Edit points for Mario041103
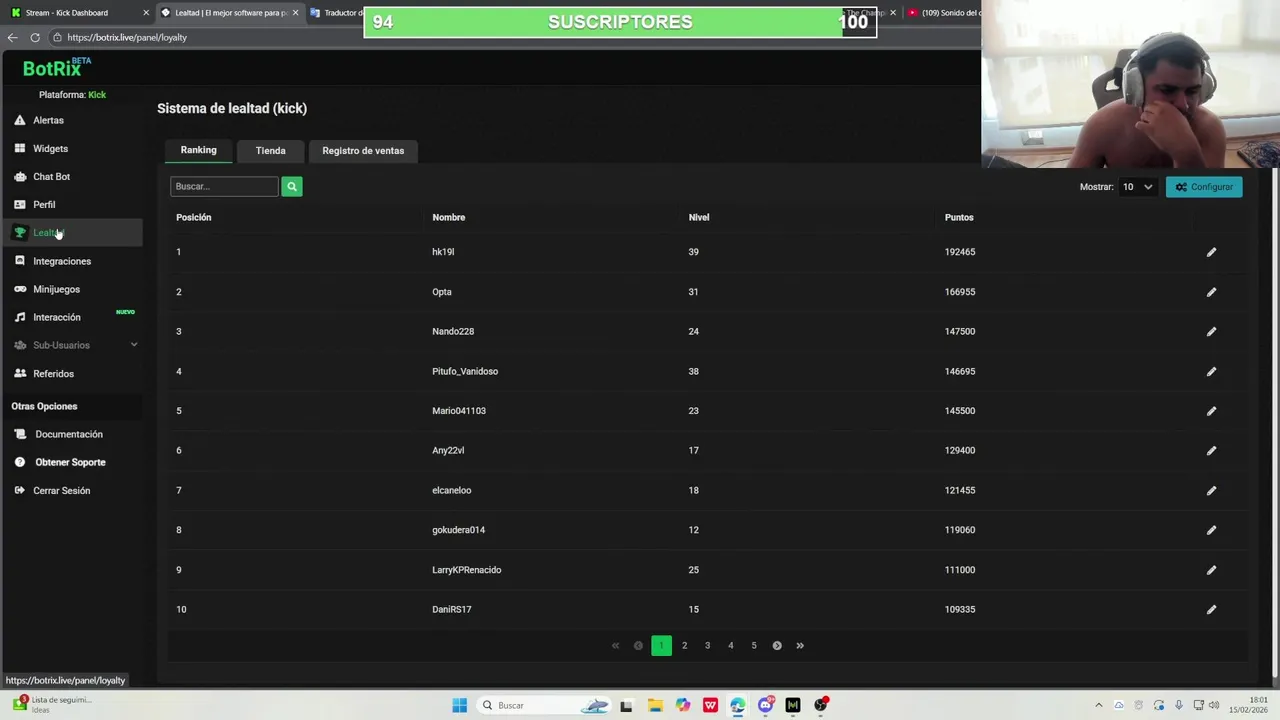Screen dimensions: 1280x720 [1211, 411]
